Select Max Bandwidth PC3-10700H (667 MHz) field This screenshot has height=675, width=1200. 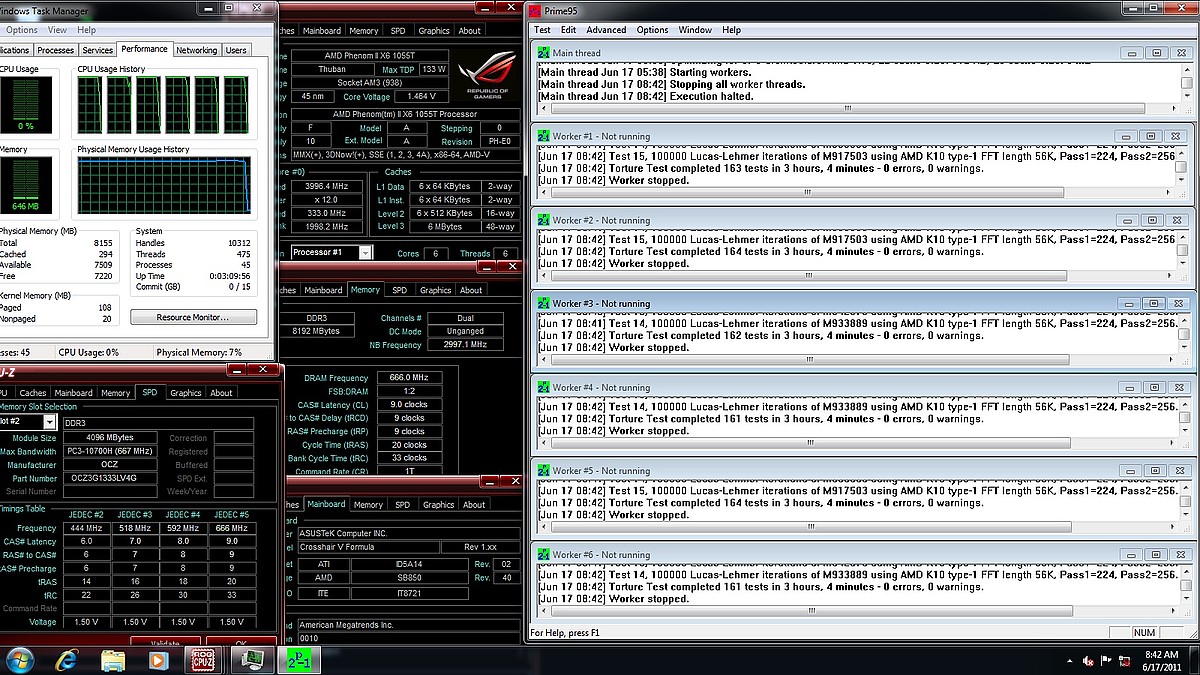pyautogui.click(x=109, y=452)
